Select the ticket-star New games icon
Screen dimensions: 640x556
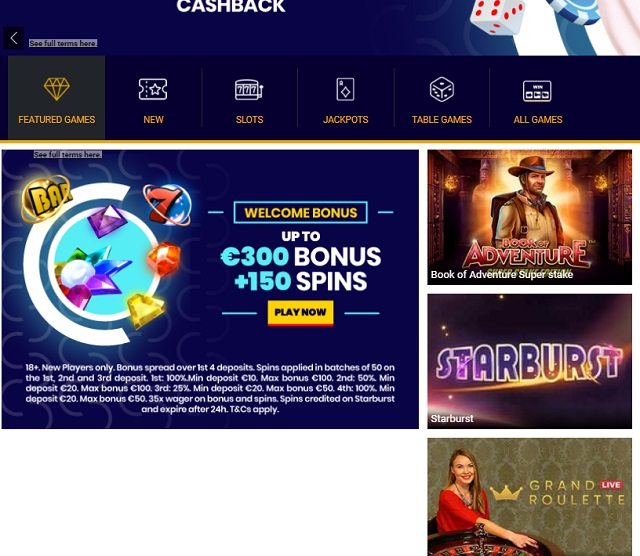(153, 89)
